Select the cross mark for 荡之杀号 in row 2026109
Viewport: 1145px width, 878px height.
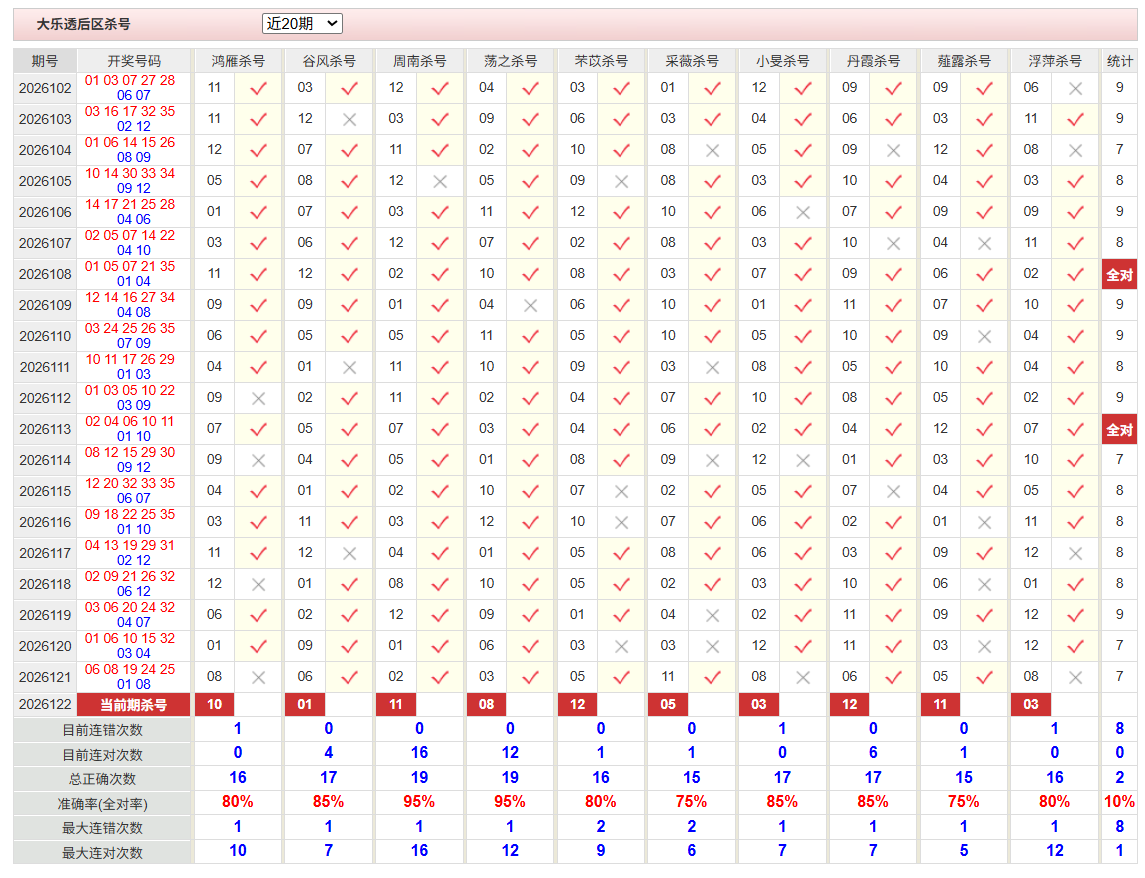[x=531, y=306]
